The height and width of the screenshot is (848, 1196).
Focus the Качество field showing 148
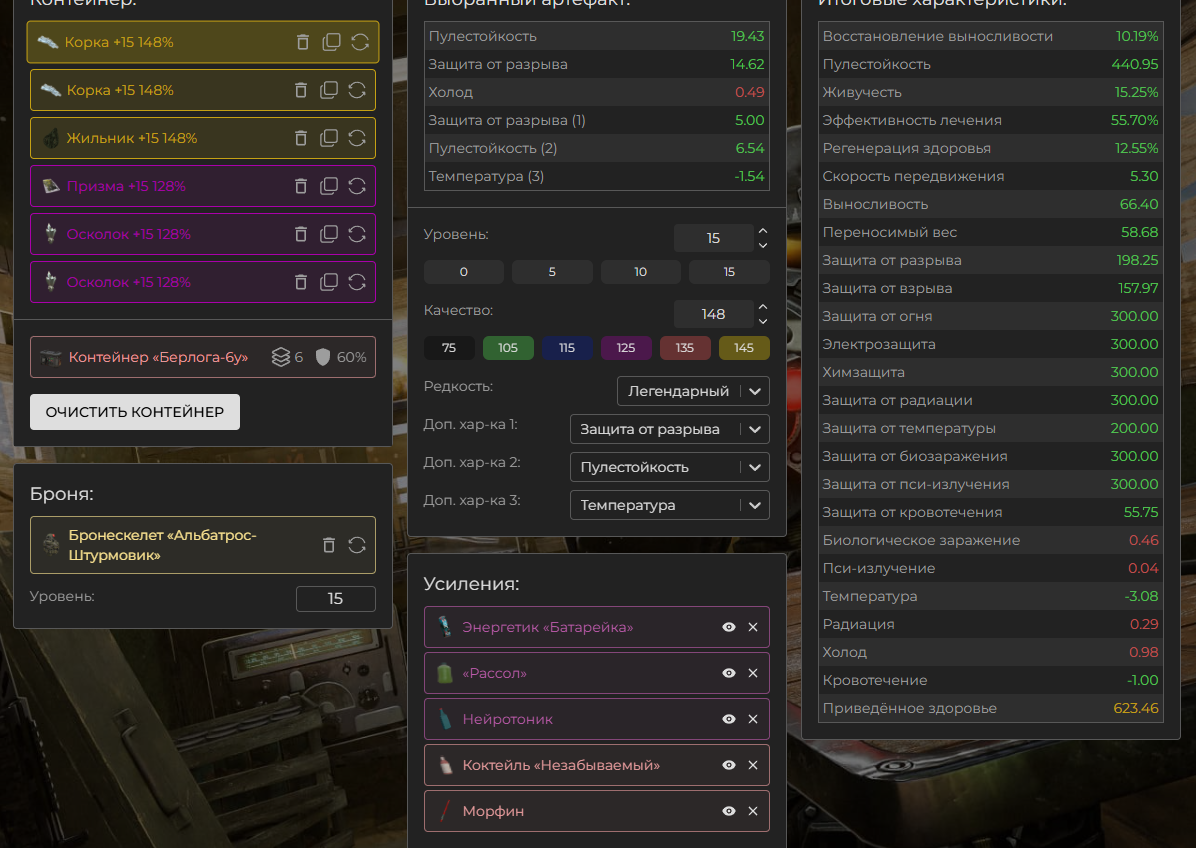pyautogui.click(x=713, y=314)
